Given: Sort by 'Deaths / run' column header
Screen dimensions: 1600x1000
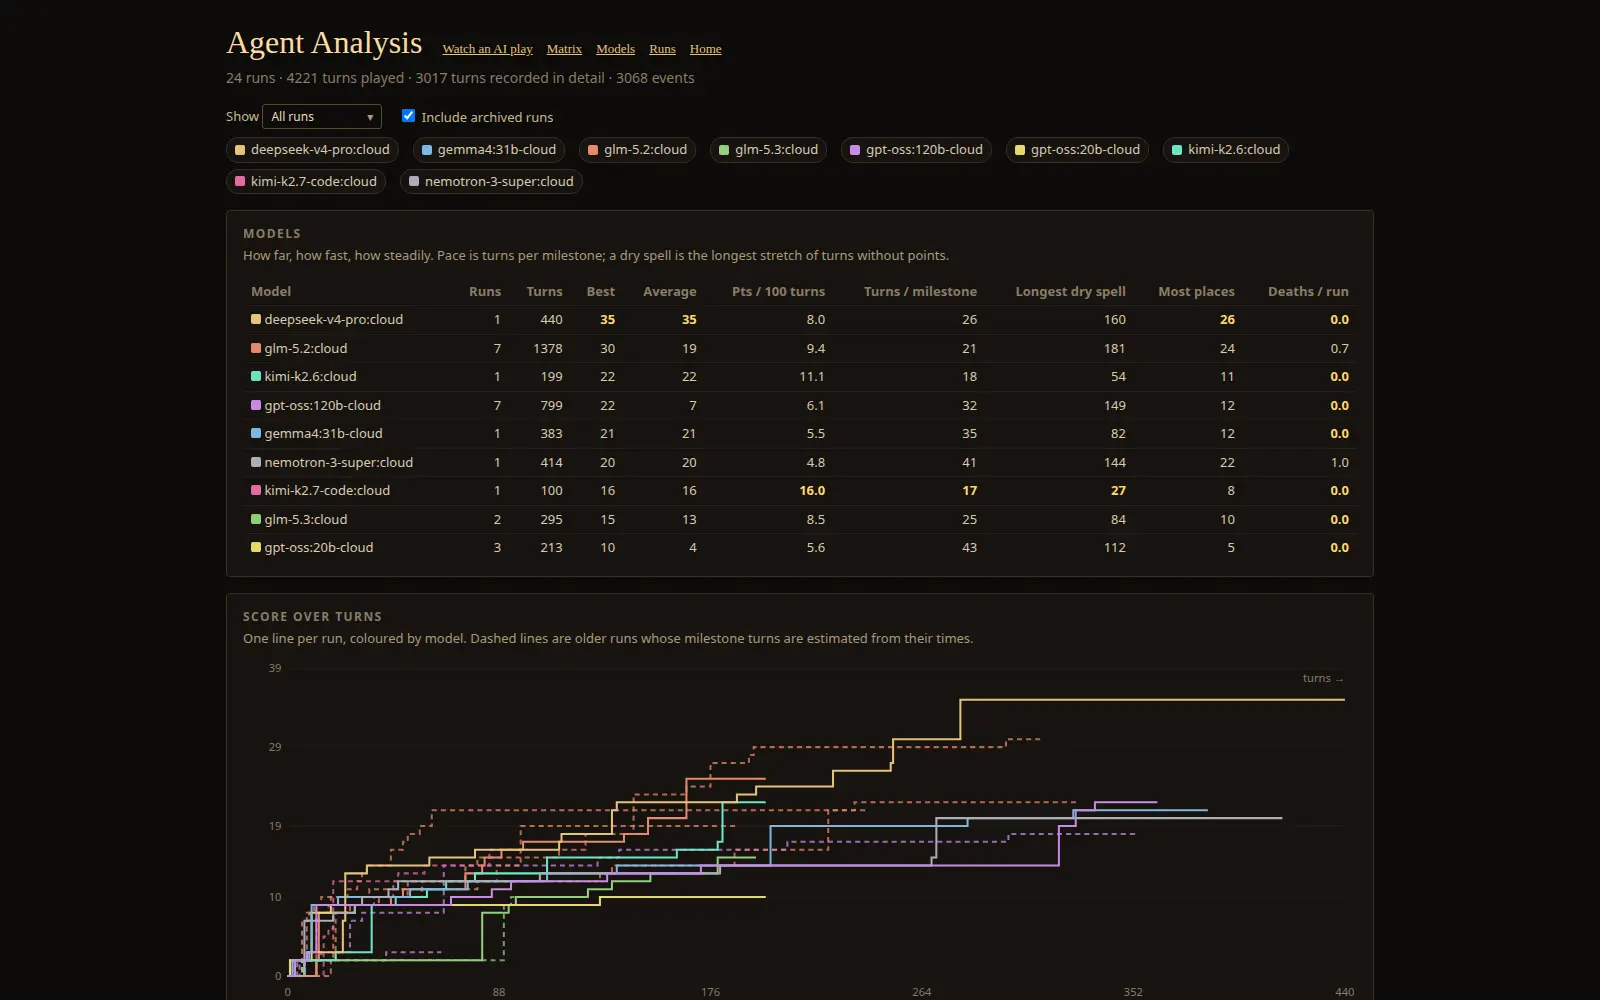Looking at the screenshot, I should (1308, 292).
